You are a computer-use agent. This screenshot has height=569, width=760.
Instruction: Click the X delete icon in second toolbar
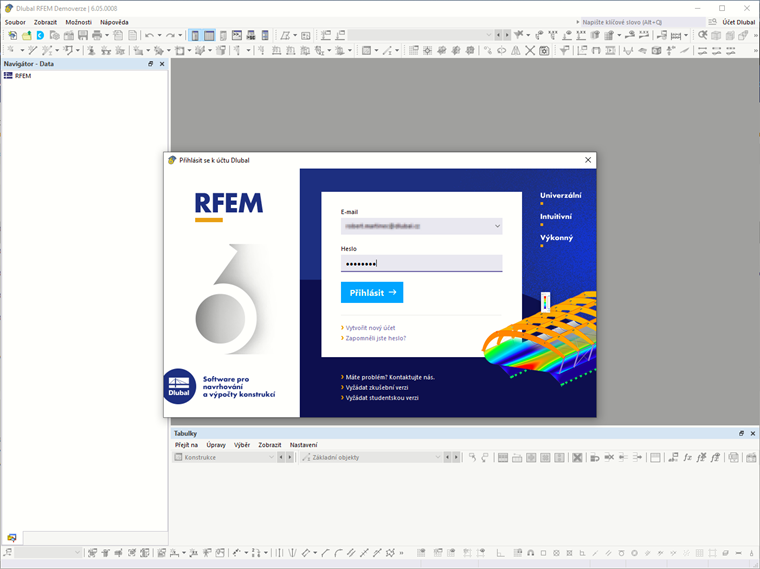coord(530,50)
